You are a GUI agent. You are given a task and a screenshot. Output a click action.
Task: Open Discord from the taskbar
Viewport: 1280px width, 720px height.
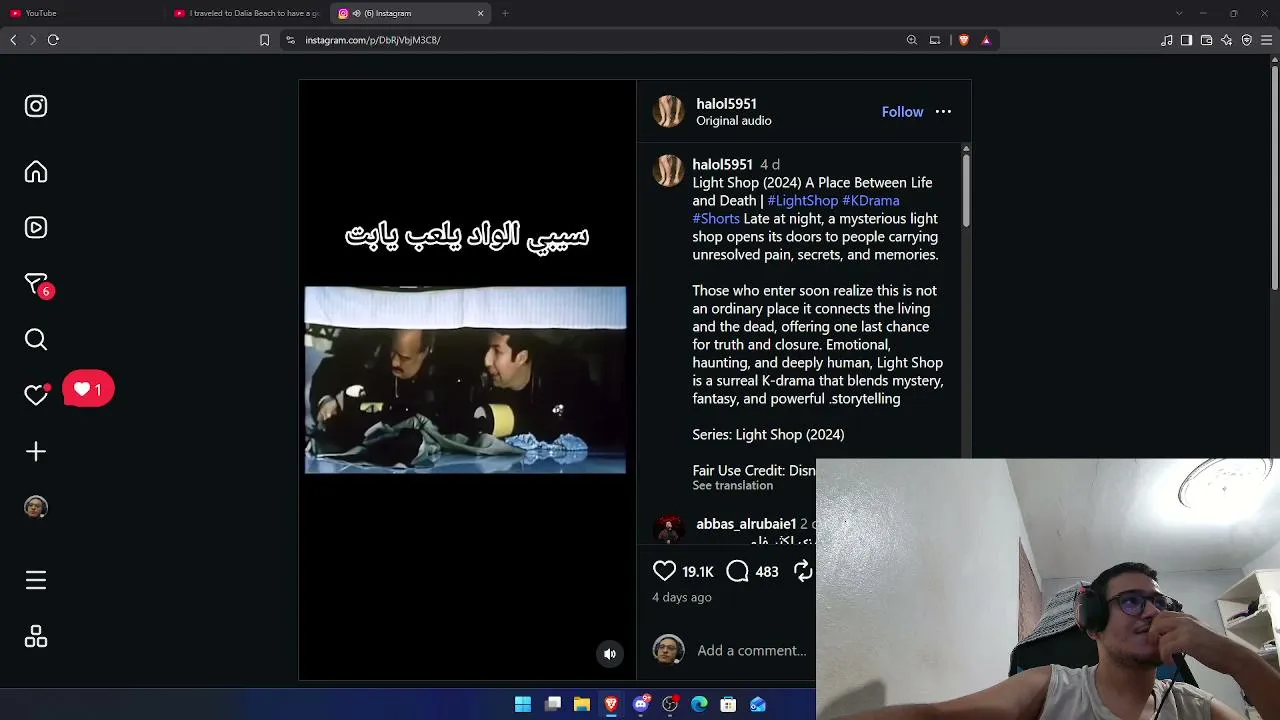click(x=641, y=704)
